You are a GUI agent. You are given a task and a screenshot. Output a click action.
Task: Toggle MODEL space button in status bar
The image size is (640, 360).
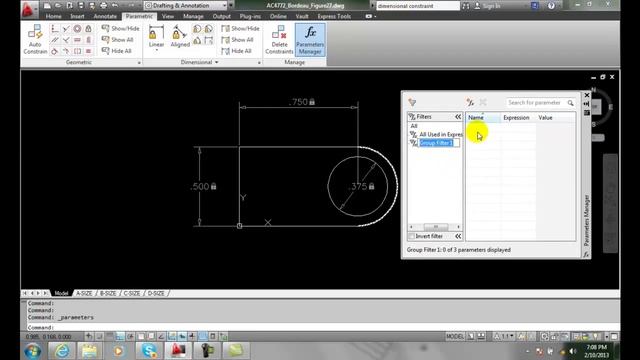(455, 336)
